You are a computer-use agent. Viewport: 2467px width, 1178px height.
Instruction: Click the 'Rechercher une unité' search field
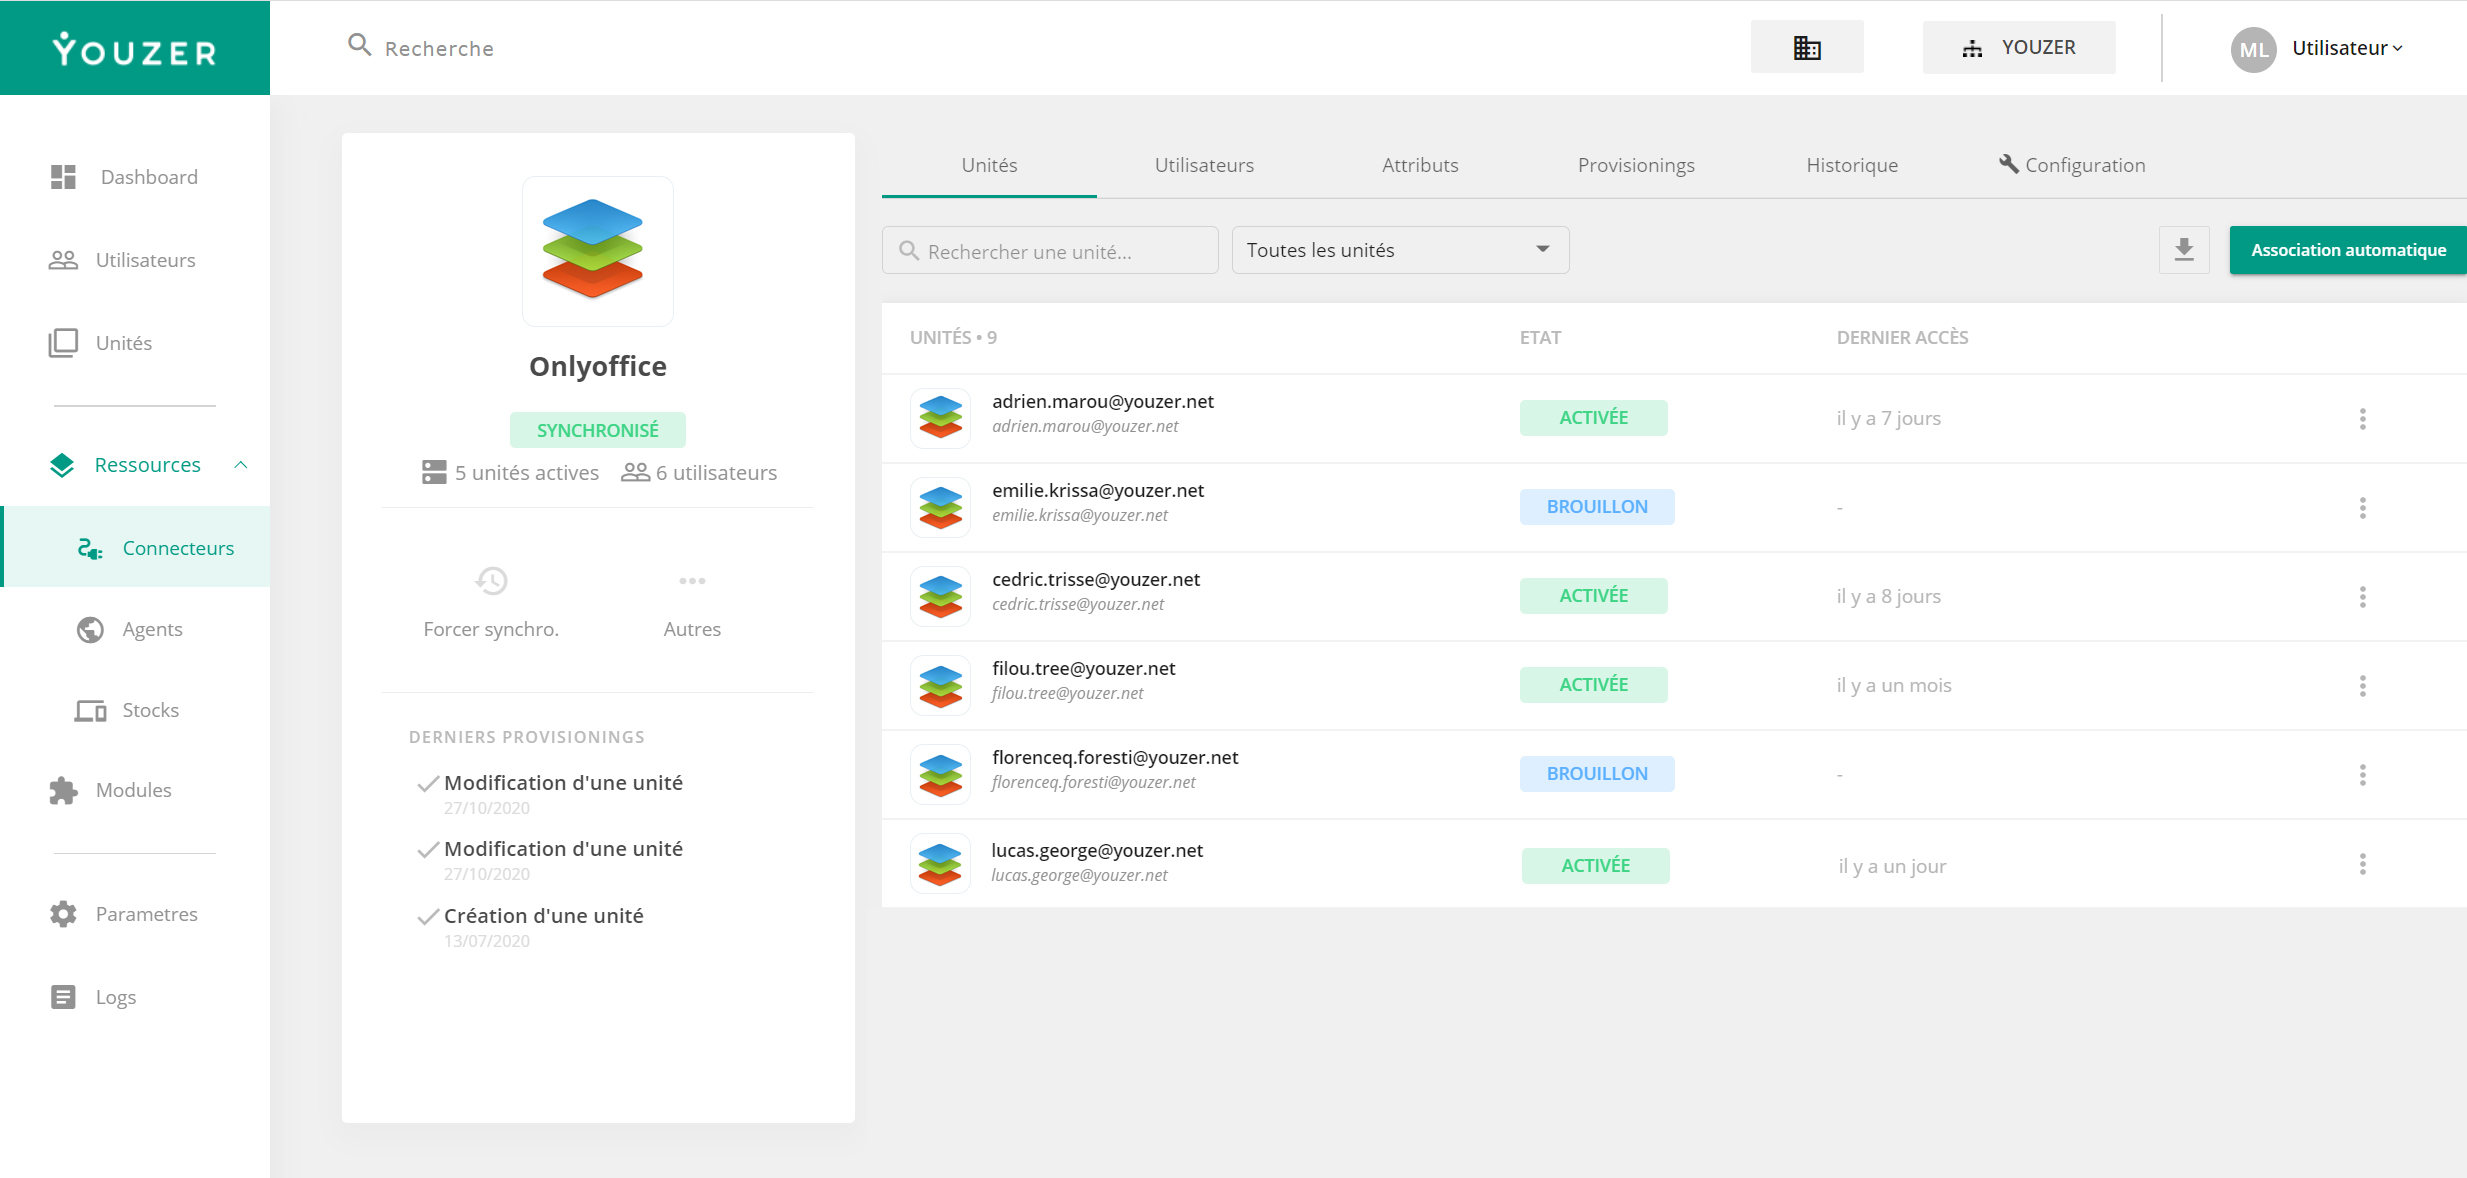click(1050, 250)
